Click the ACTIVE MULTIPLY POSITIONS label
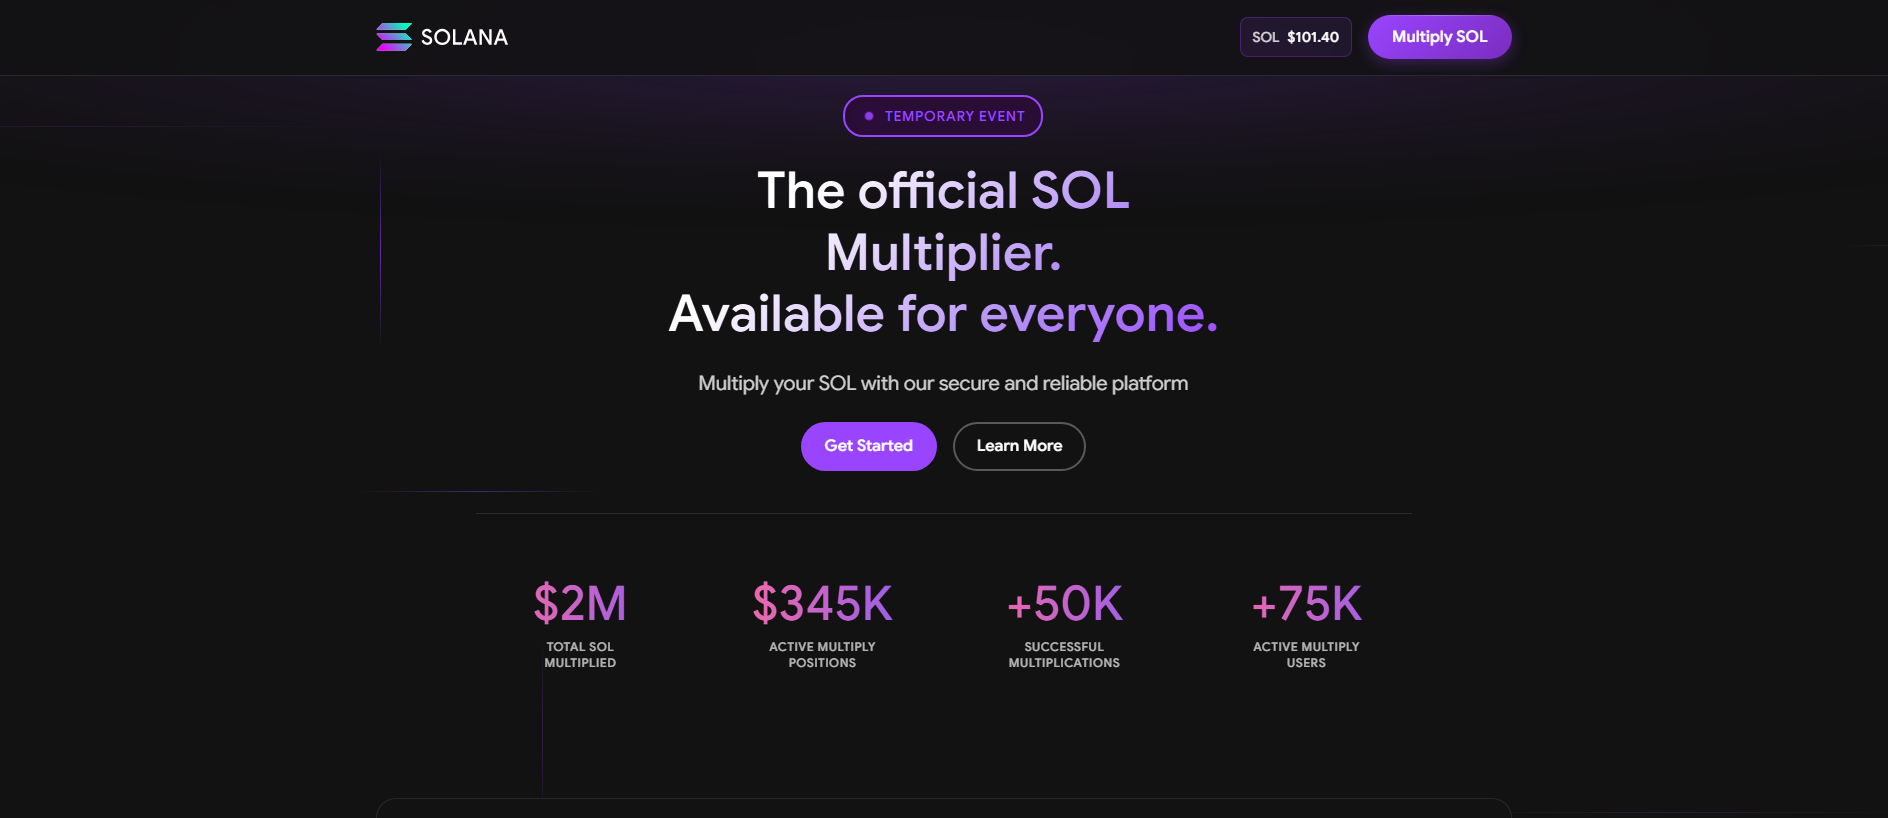 (822, 655)
